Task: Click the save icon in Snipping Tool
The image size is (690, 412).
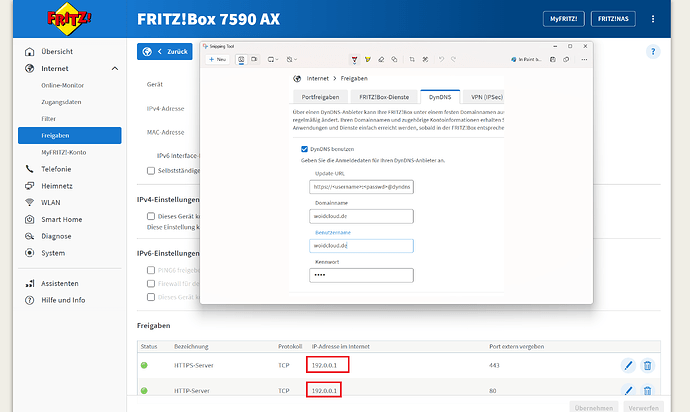Action: click(x=553, y=59)
